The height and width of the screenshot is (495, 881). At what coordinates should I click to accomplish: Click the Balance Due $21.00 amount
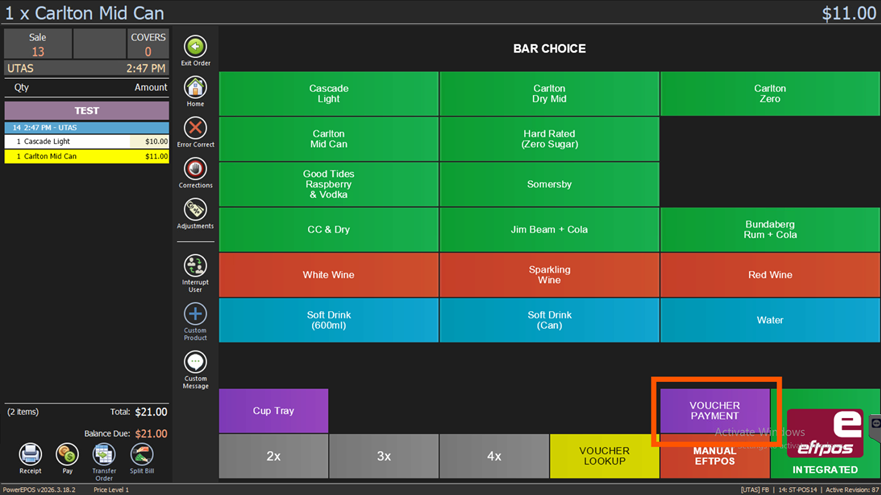[x=151, y=434]
